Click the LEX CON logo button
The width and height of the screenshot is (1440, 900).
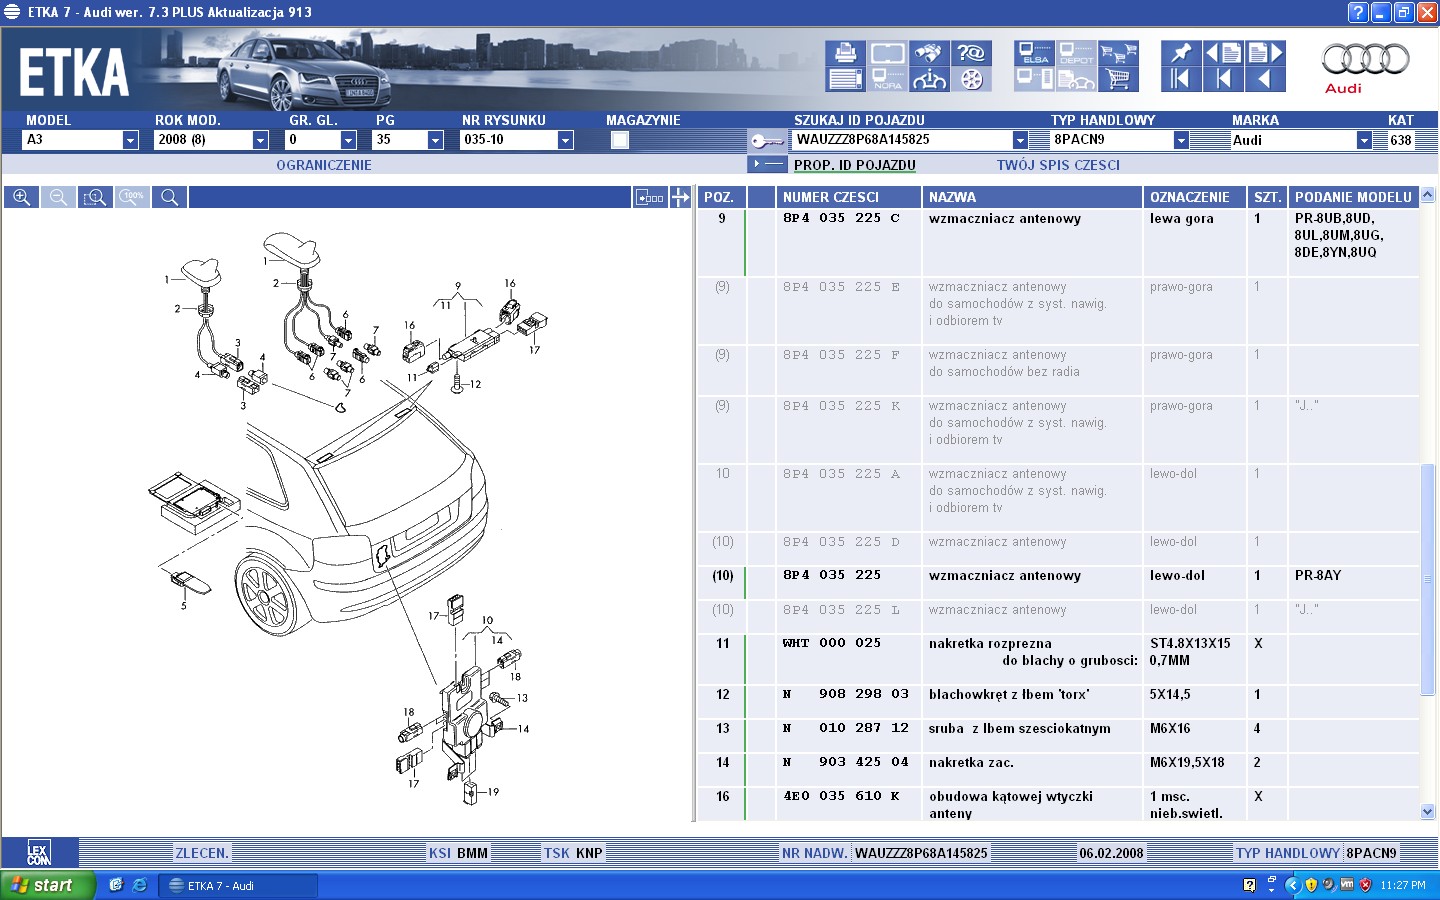click(x=39, y=853)
